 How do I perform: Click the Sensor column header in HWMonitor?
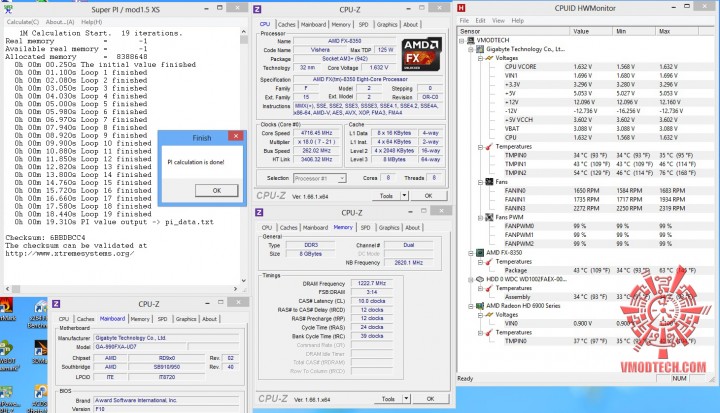click(x=514, y=31)
